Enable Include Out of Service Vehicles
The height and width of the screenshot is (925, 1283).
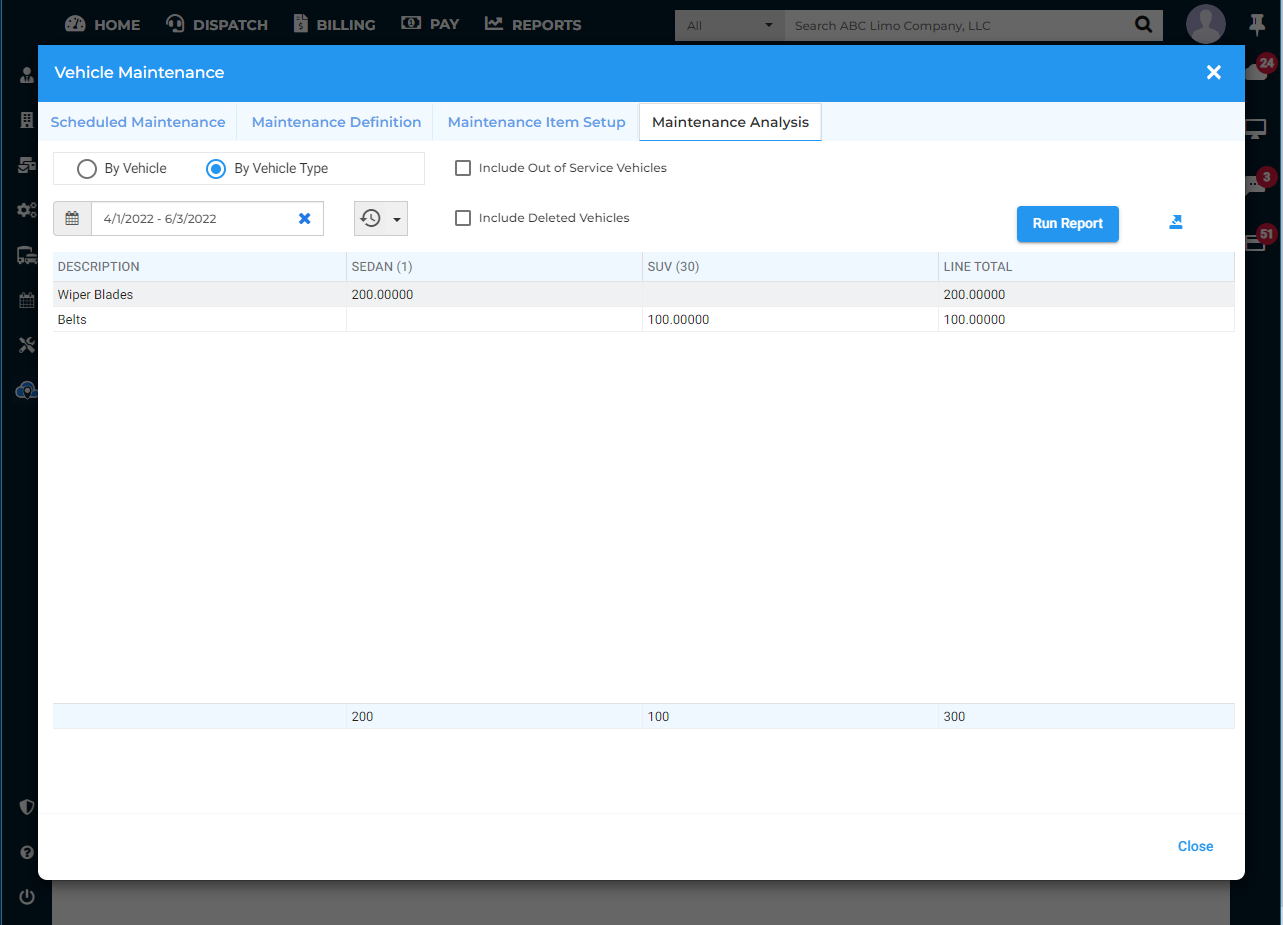pyautogui.click(x=463, y=168)
